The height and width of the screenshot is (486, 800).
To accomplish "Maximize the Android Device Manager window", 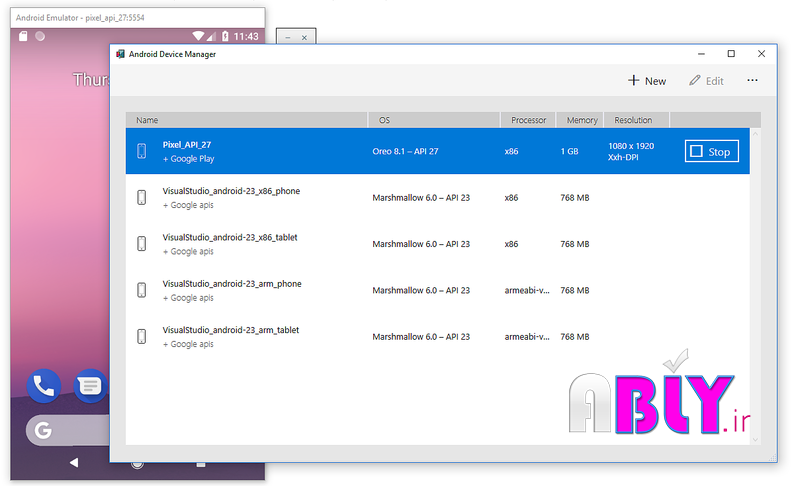I will pos(731,54).
